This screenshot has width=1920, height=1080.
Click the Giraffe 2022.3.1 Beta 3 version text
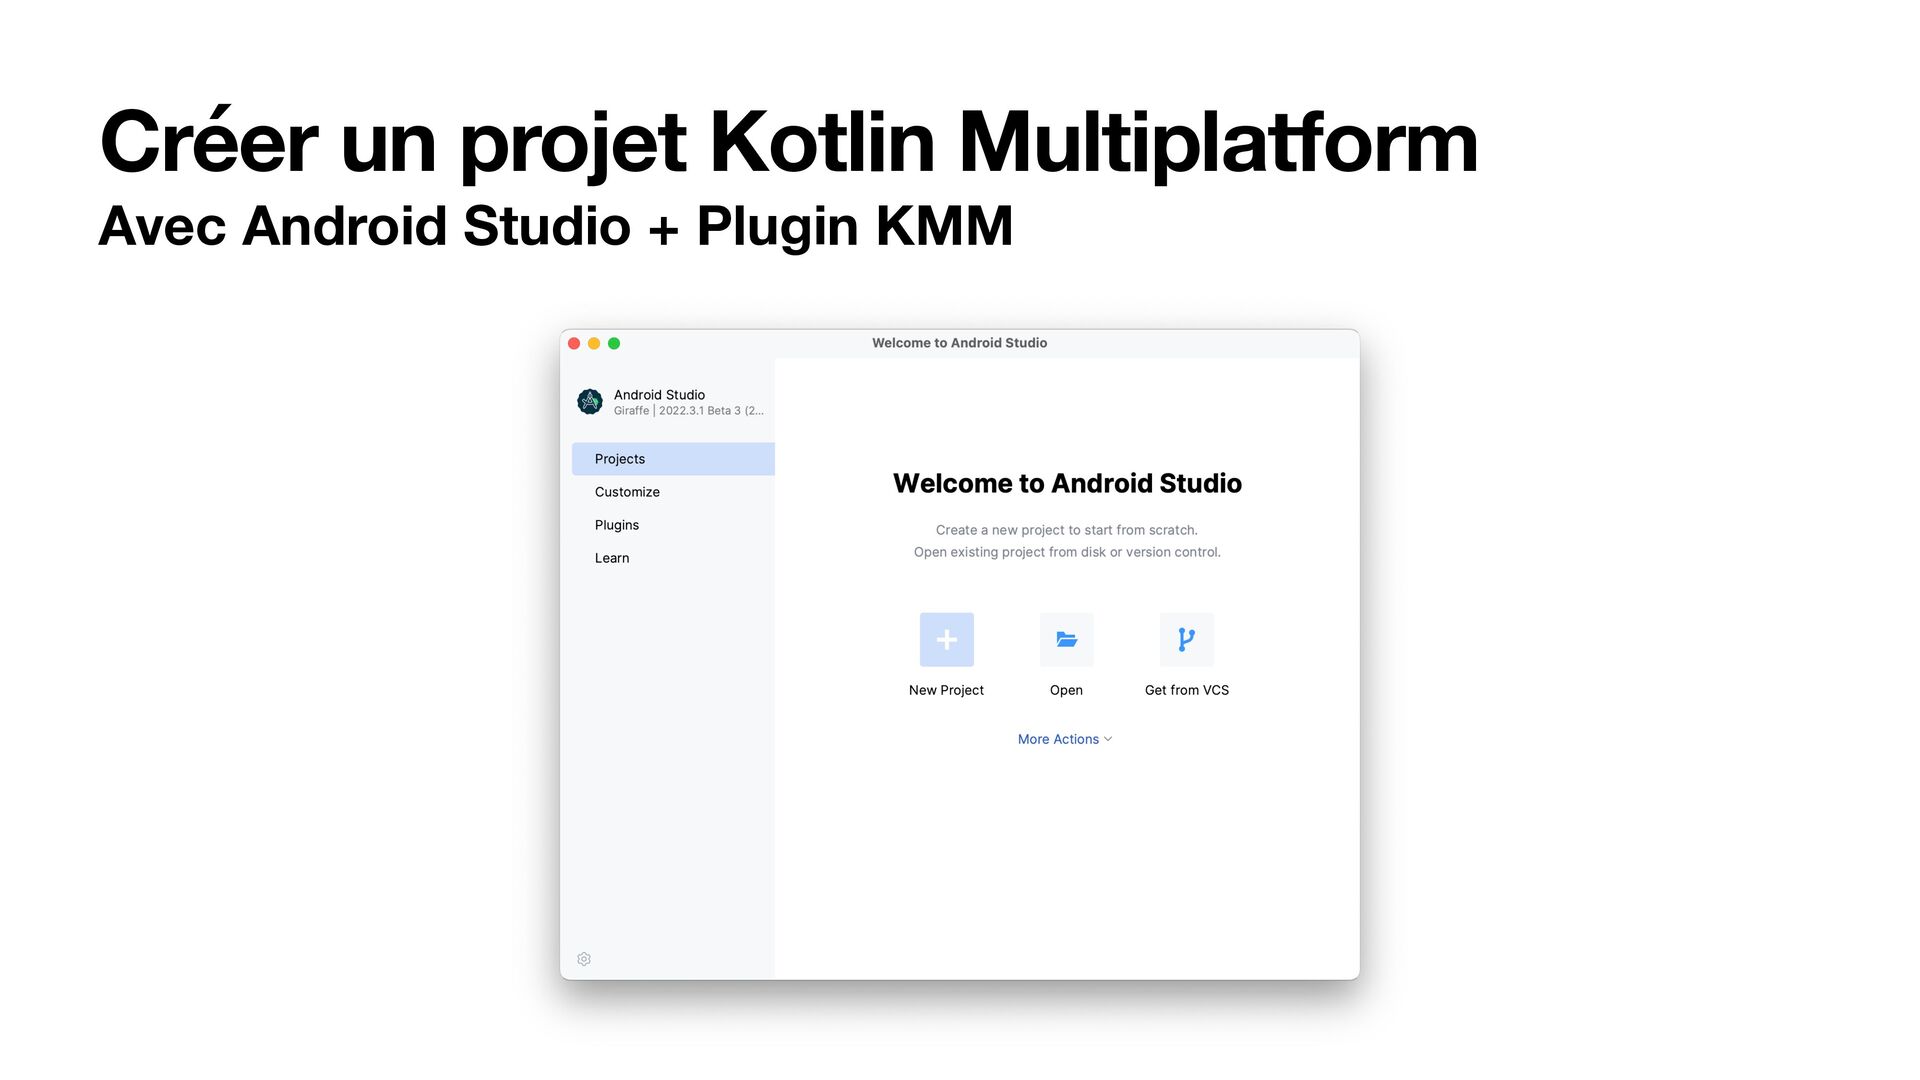[x=689, y=411]
